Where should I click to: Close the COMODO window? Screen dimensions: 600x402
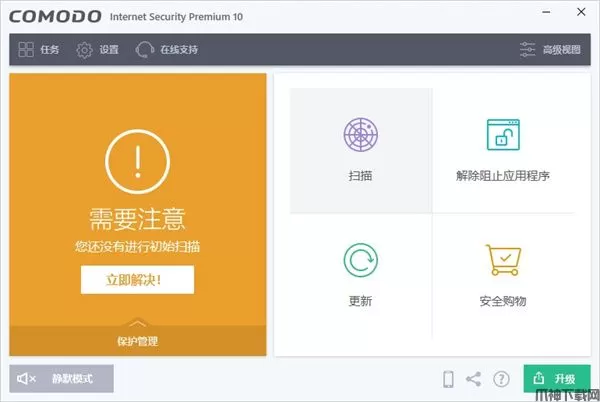pos(581,12)
